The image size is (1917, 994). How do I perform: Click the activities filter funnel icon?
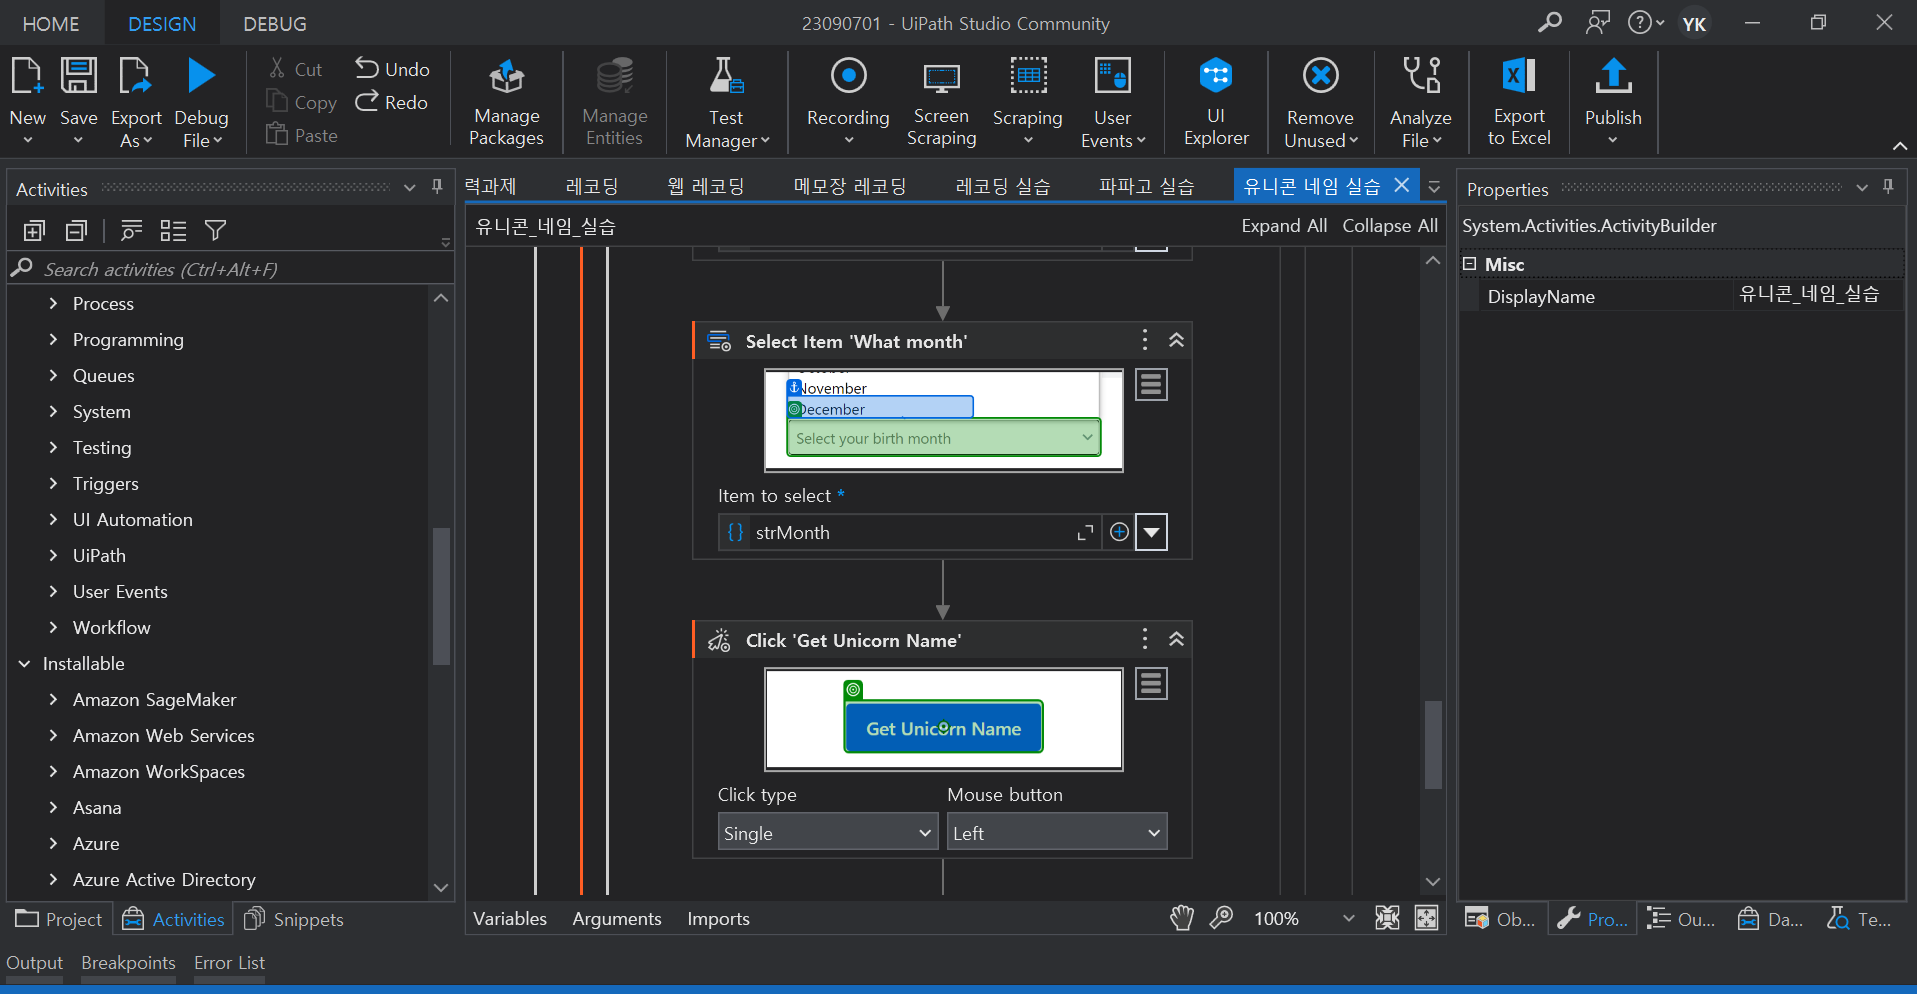[x=215, y=231]
